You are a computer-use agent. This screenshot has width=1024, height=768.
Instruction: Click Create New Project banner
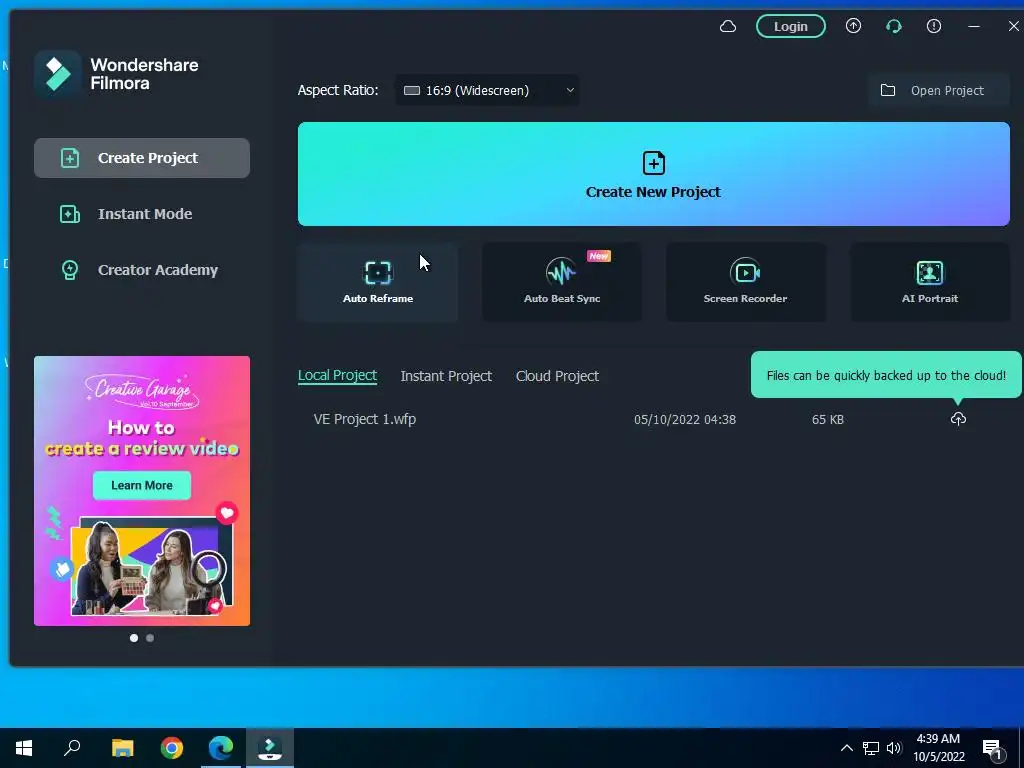(653, 174)
